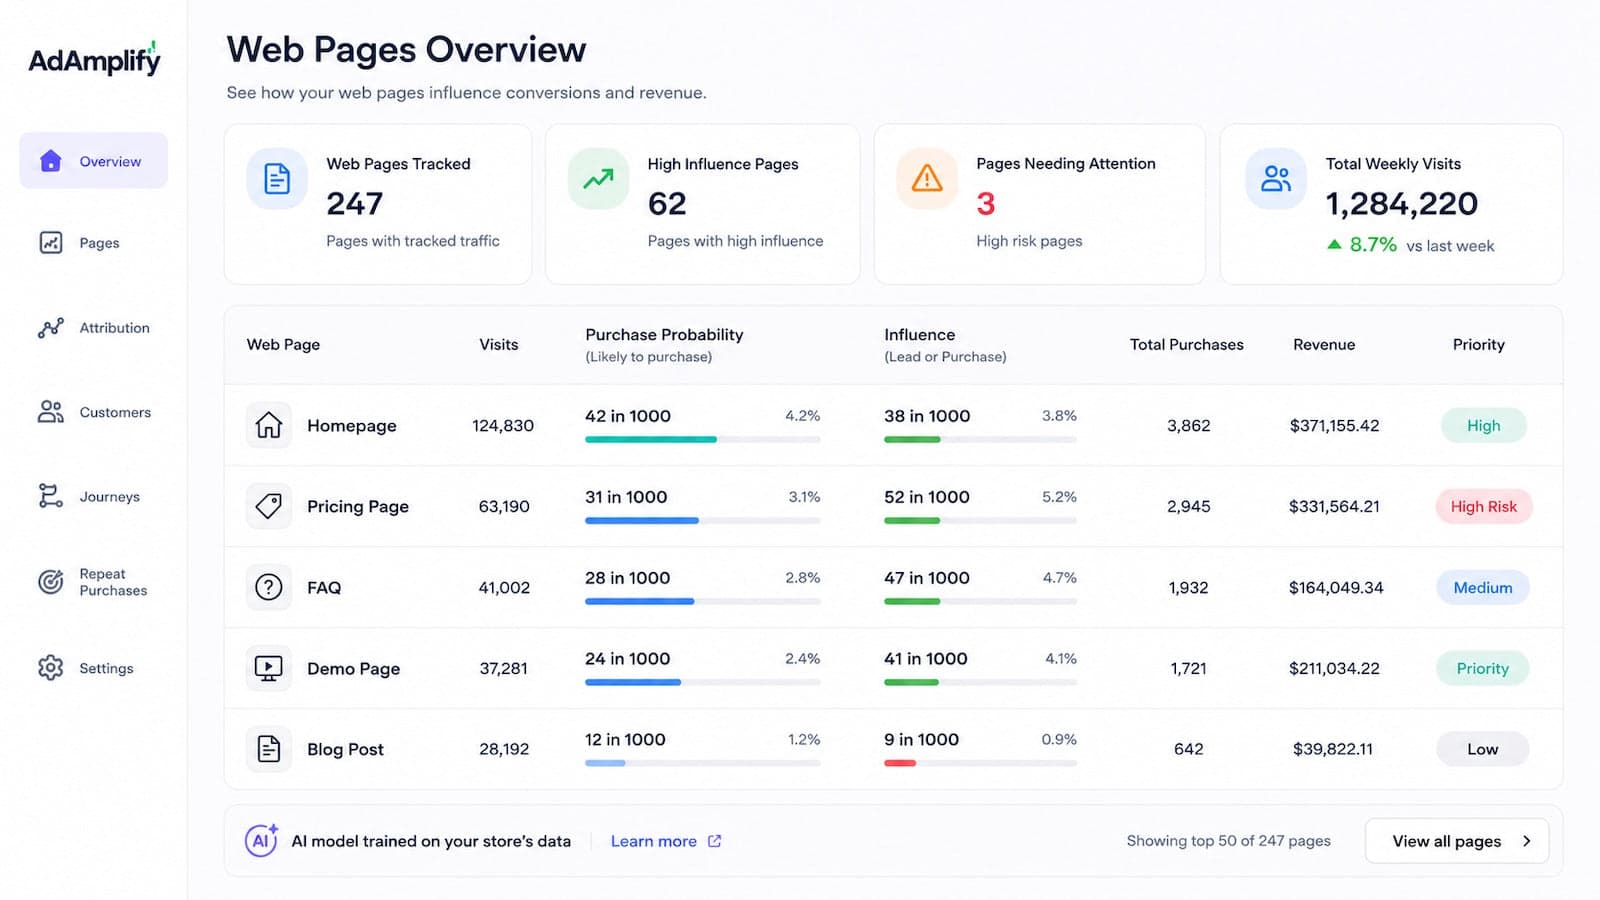The height and width of the screenshot is (900, 1600).
Task: Click the 62 High Influence Pages number
Action: [667, 203]
